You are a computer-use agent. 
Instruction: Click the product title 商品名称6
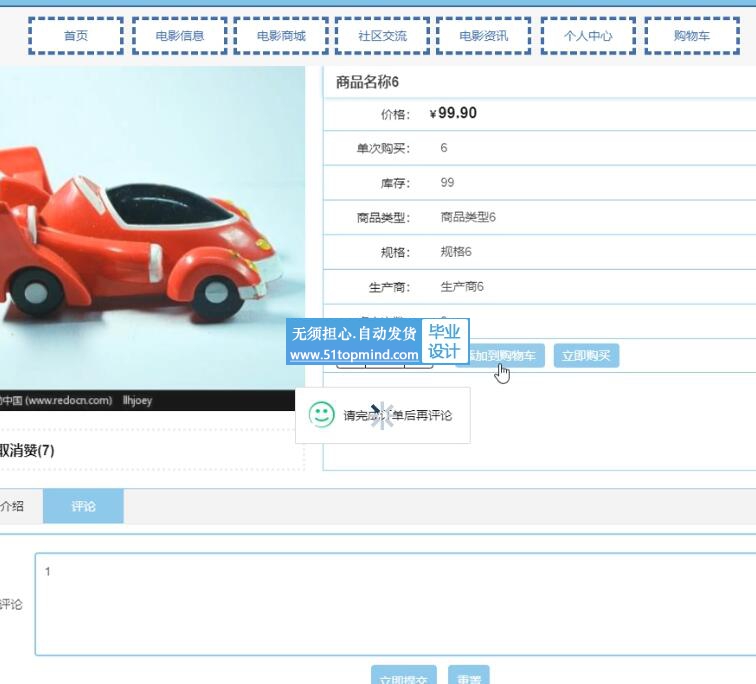[x=367, y=82]
